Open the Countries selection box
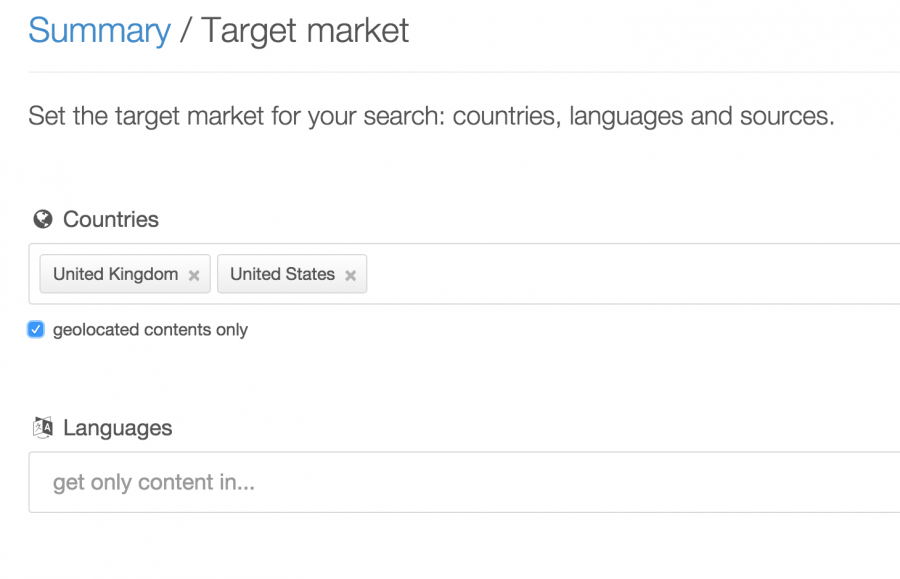The height and width of the screenshot is (579, 900). pos(630,274)
